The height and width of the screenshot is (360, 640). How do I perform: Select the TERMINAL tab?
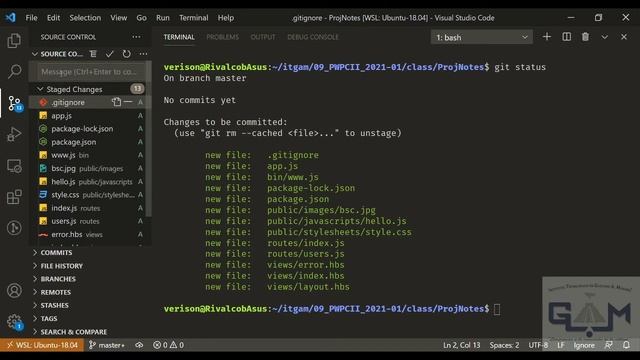(x=179, y=37)
